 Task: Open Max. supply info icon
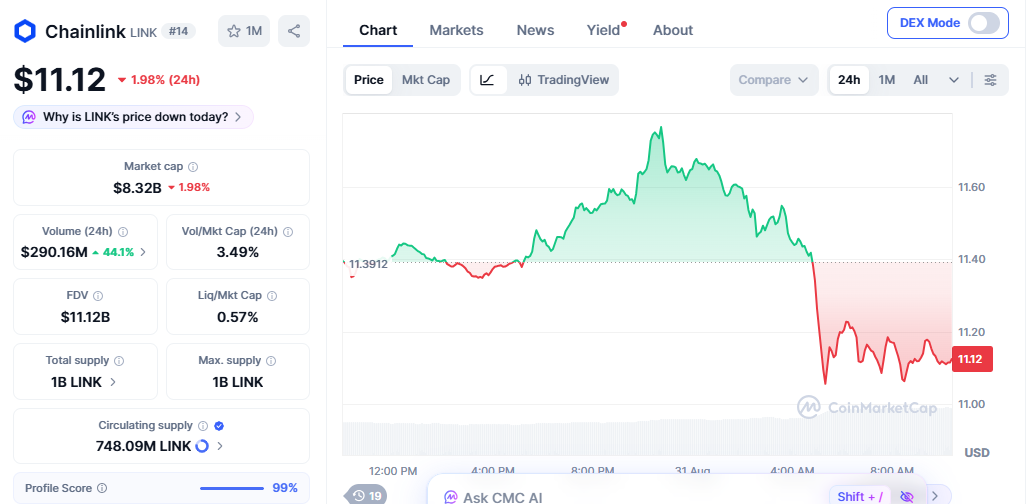click(271, 361)
